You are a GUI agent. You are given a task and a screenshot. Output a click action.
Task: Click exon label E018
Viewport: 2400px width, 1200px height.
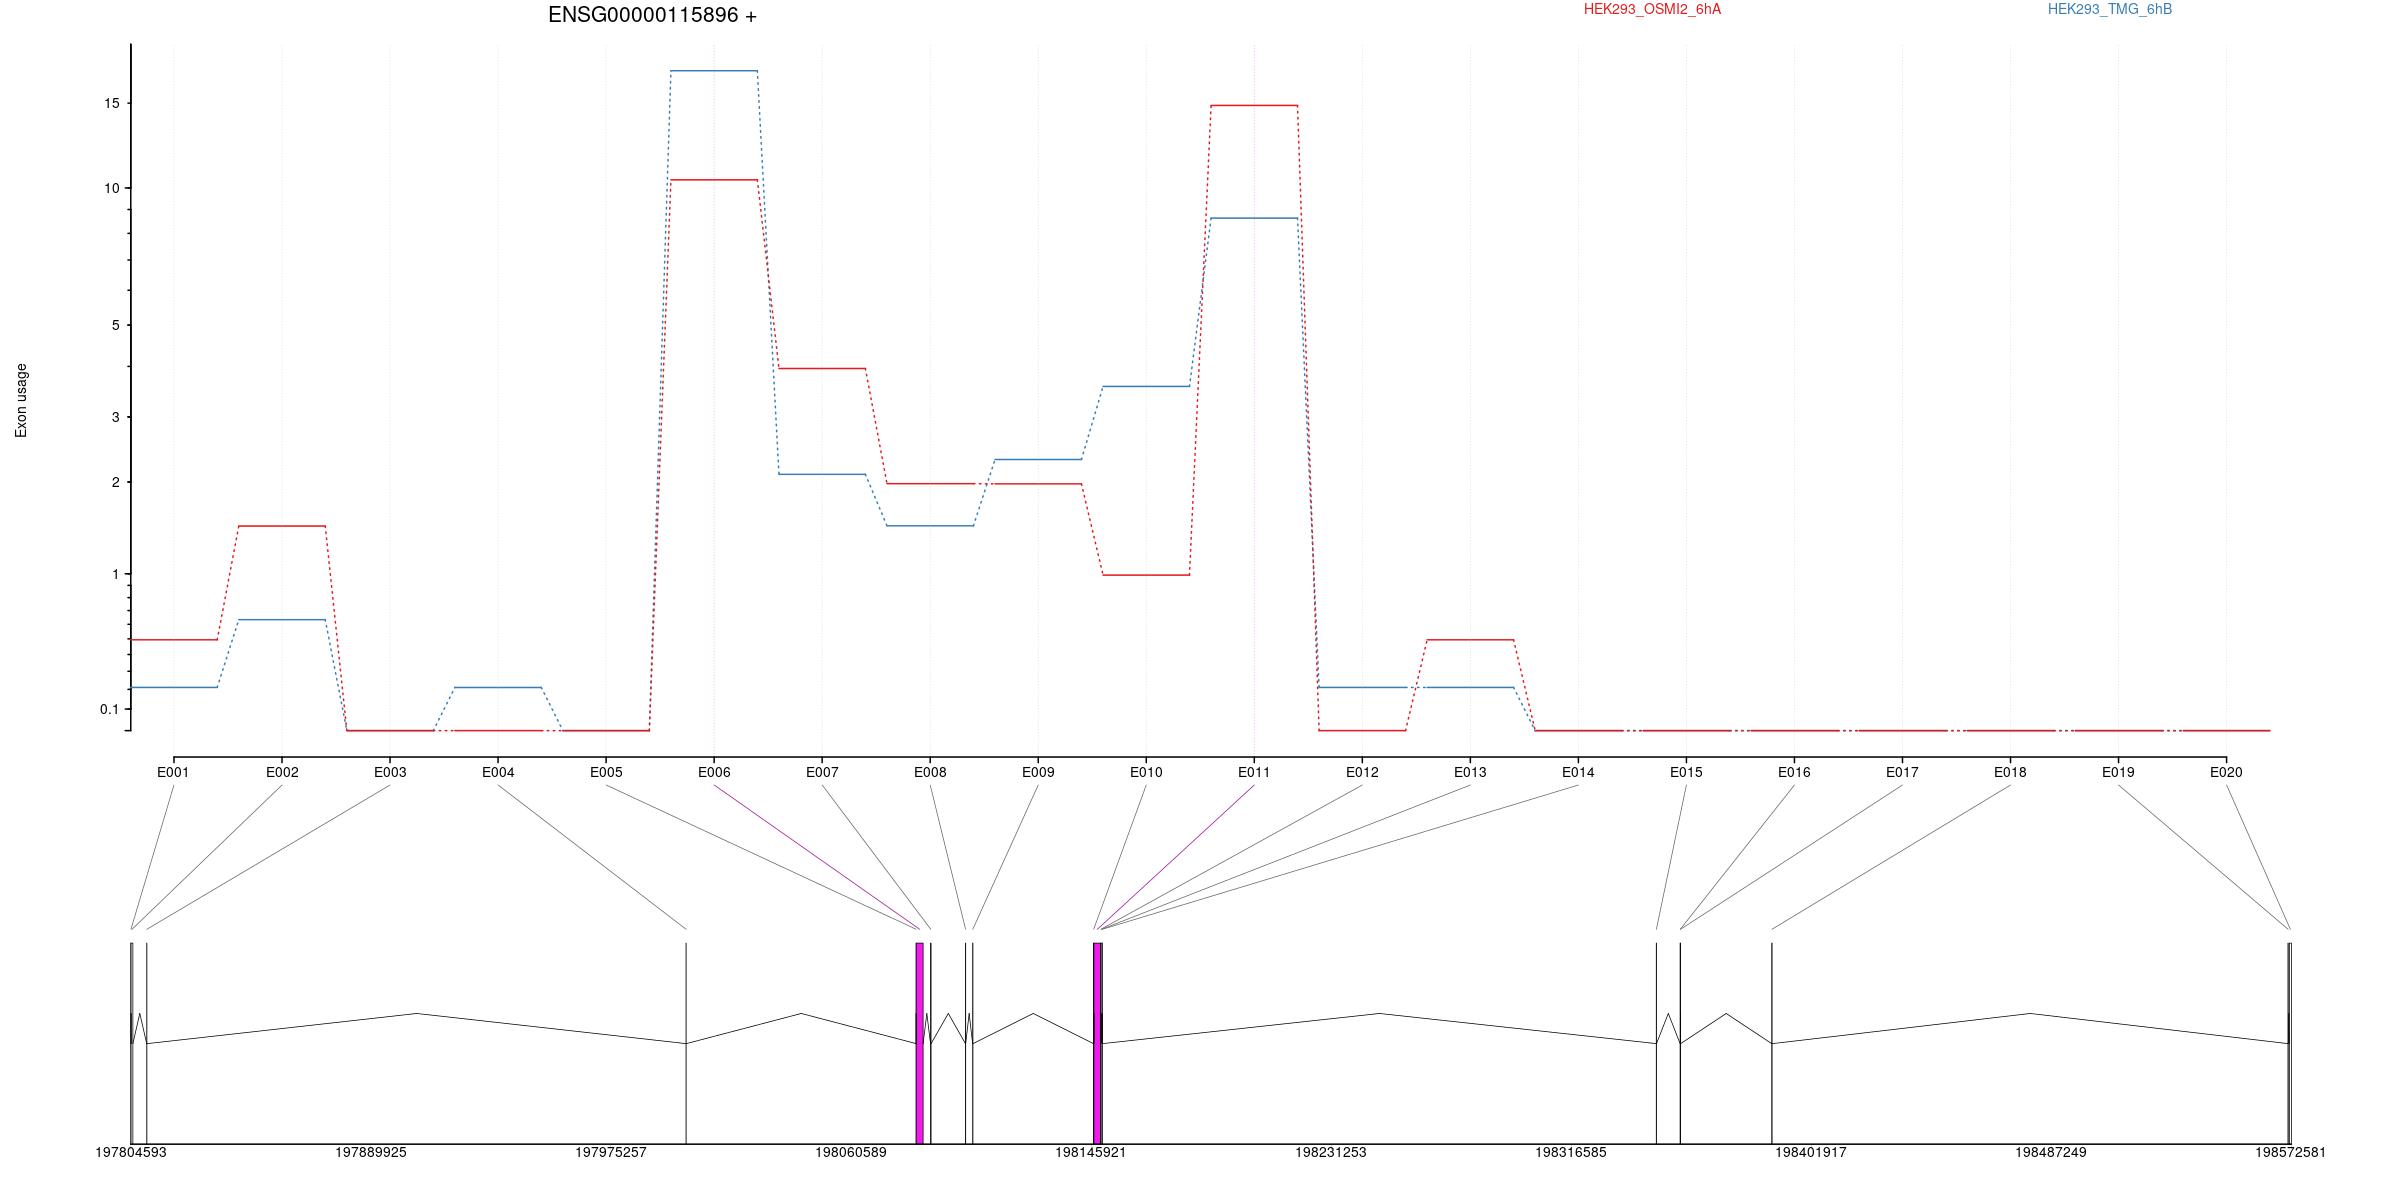(x=2010, y=772)
